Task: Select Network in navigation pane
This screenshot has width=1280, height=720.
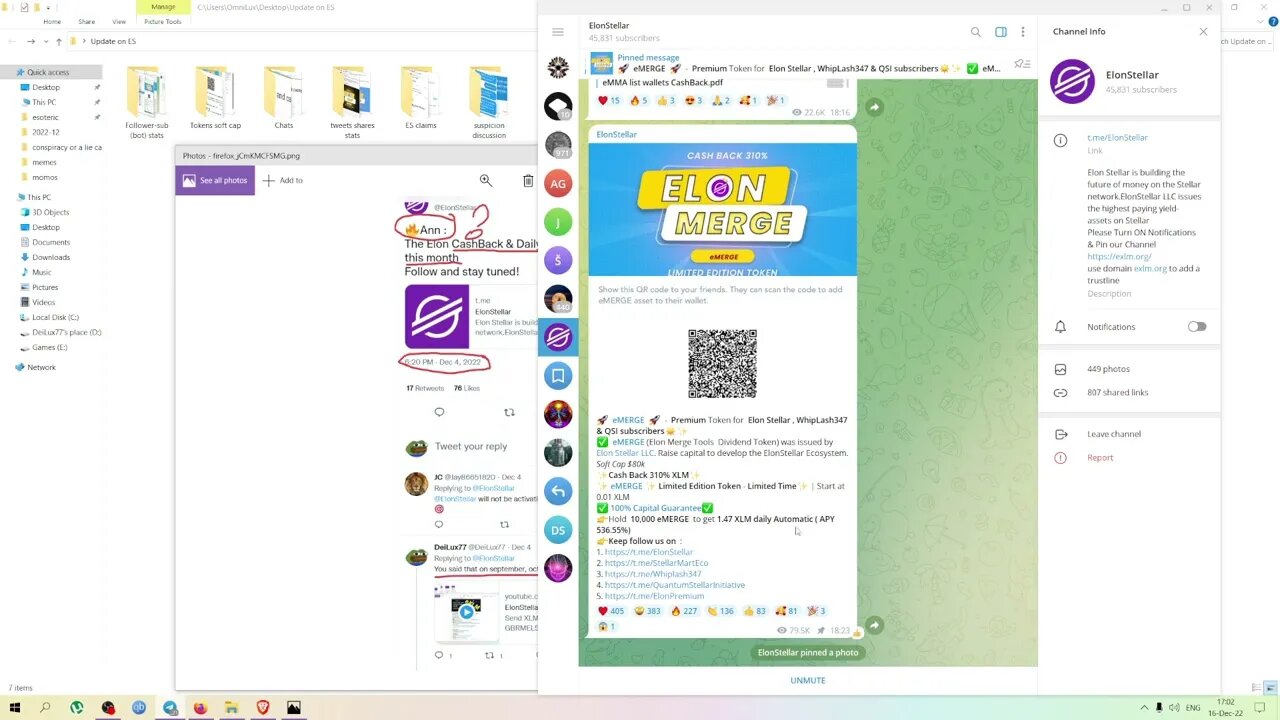Action: (41, 367)
